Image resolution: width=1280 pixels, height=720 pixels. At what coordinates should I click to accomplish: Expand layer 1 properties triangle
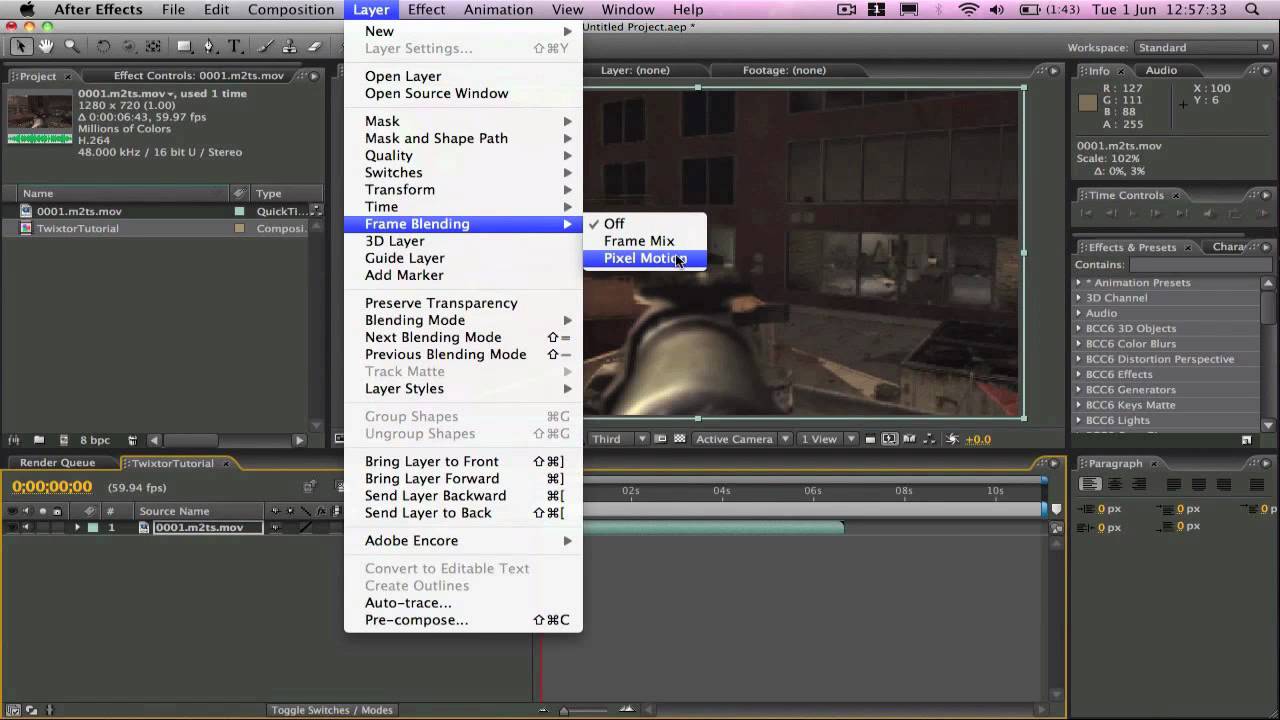pos(77,528)
